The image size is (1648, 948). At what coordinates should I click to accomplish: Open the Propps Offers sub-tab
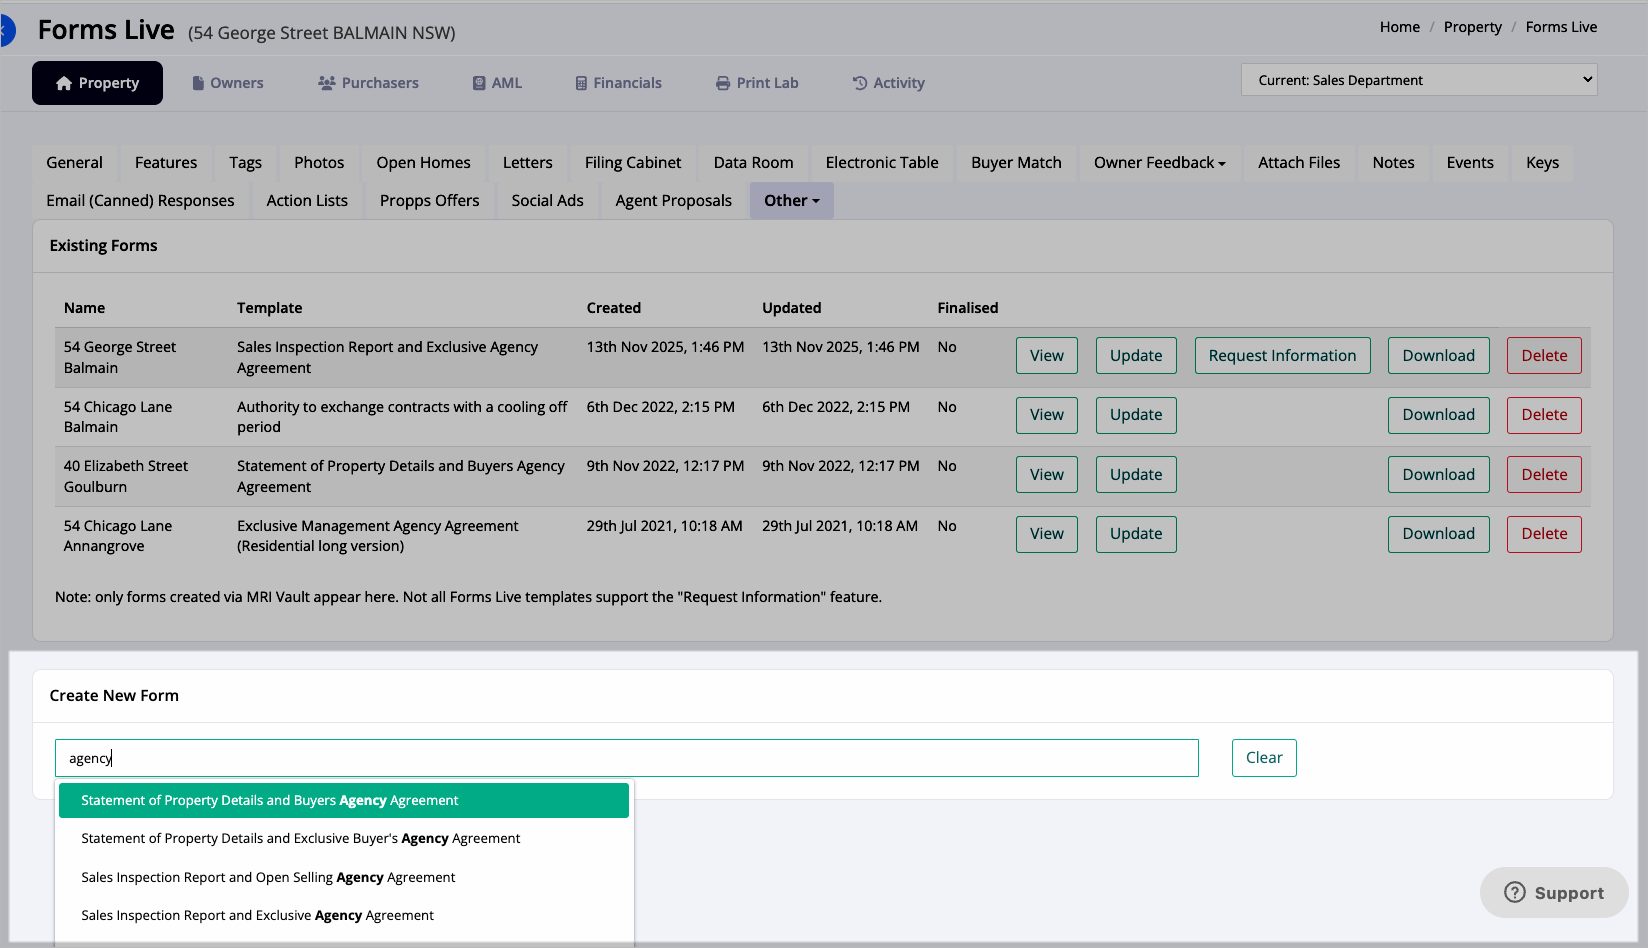429,201
